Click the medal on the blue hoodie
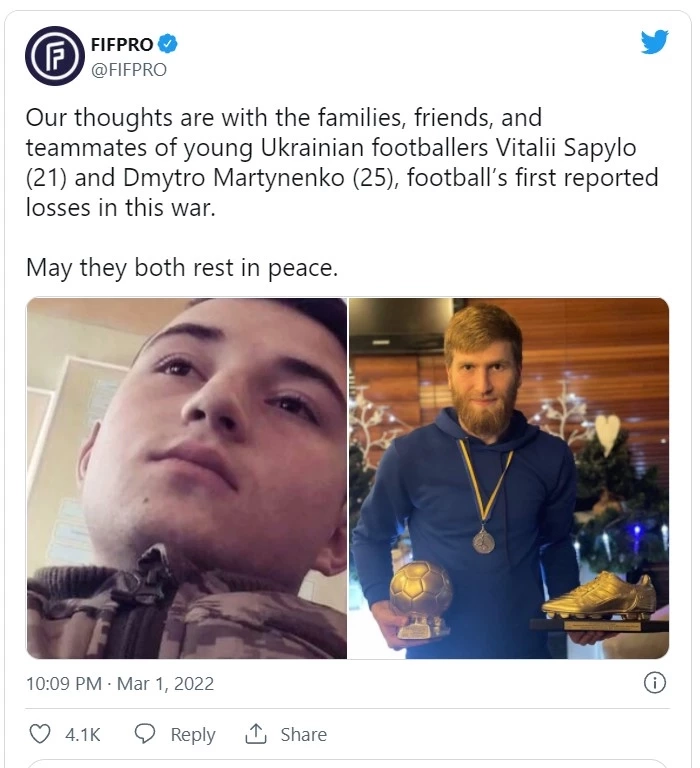This screenshot has height=768, width=700. [x=484, y=541]
